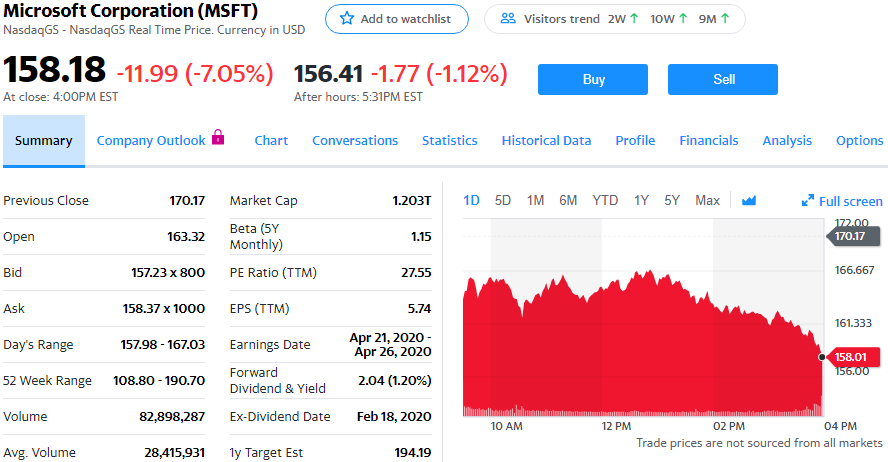Select the 5D chart range
The width and height of the screenshot is (888, 462).
point(503,201)
